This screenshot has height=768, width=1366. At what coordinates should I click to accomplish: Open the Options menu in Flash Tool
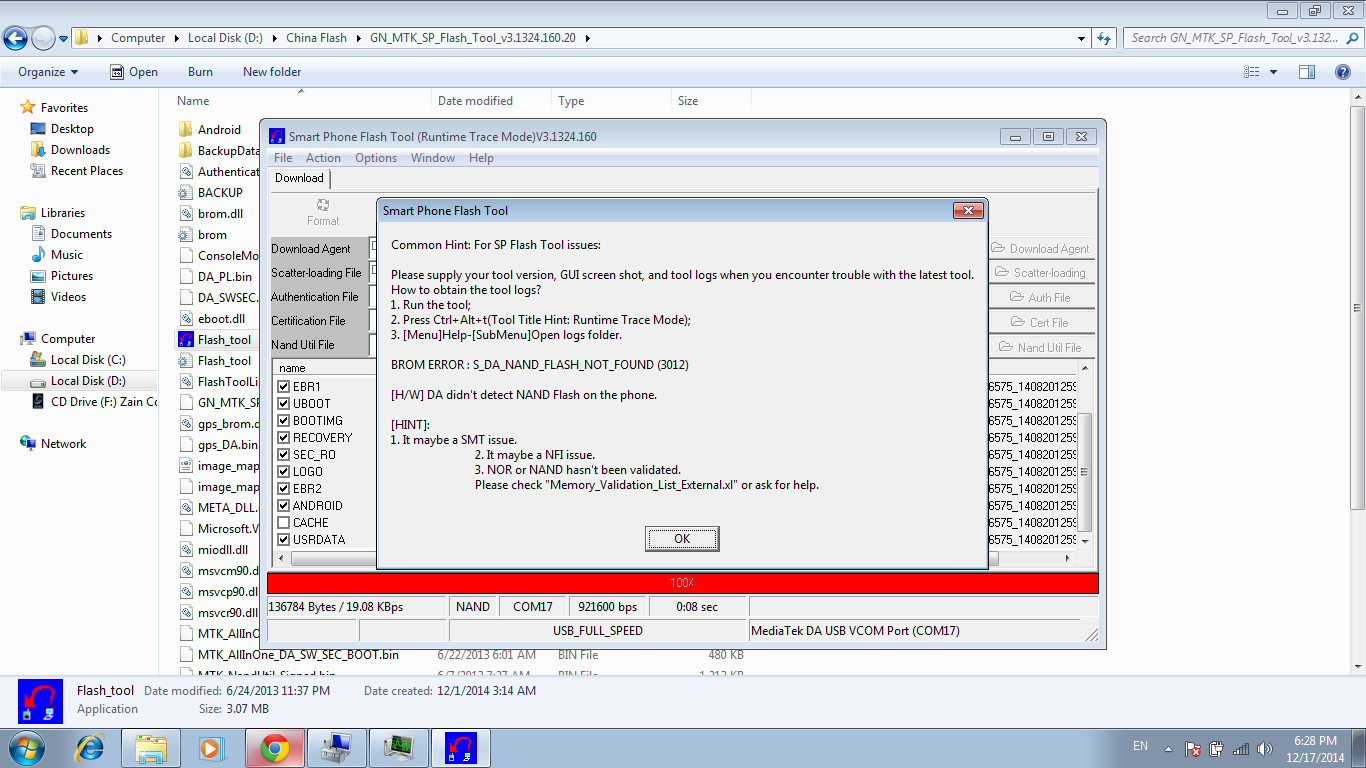(x=376, y=158)
